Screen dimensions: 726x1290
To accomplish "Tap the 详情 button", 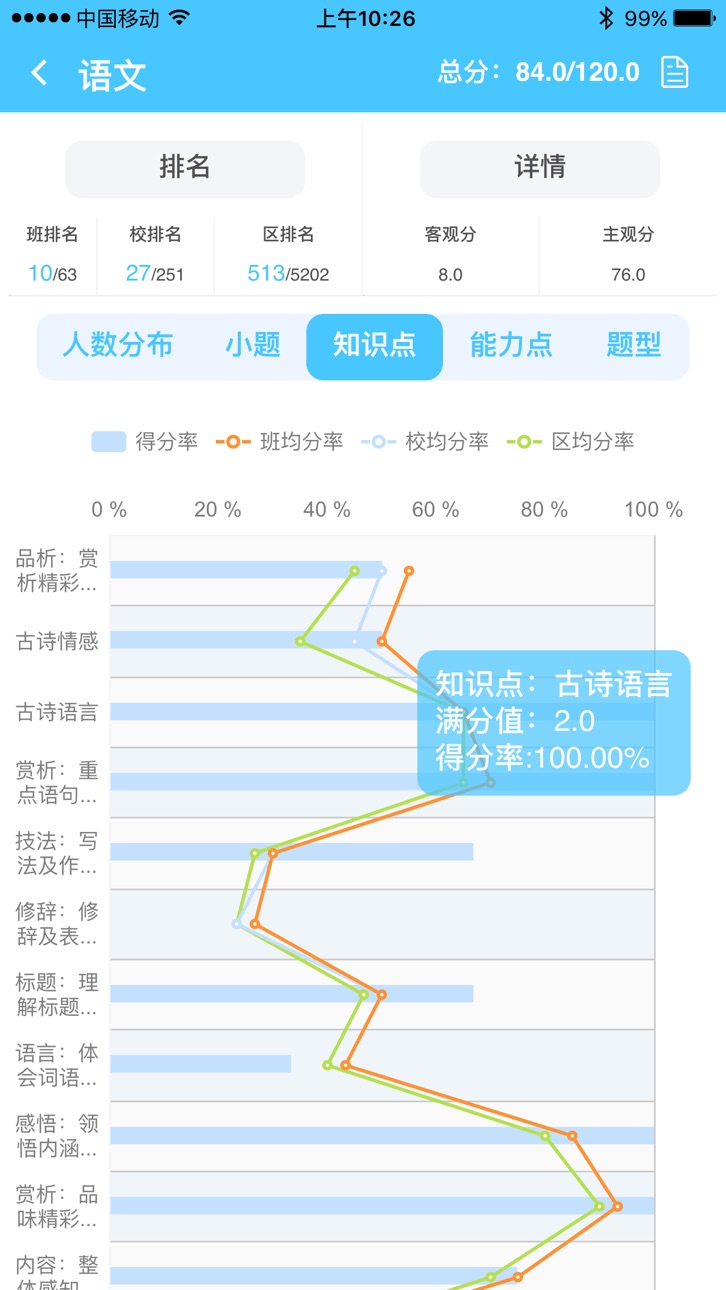I will coord(540,168).
